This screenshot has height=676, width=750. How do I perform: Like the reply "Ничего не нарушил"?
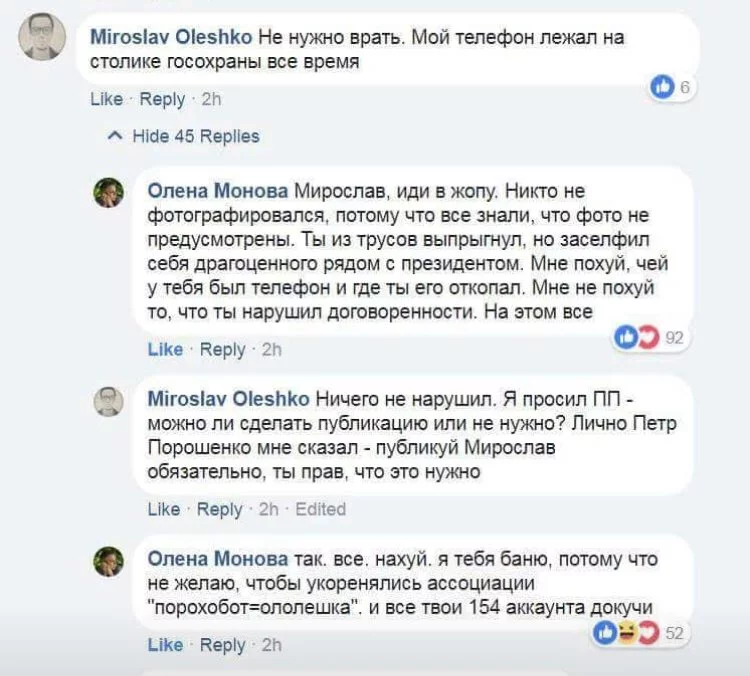(x=164, y=509)
